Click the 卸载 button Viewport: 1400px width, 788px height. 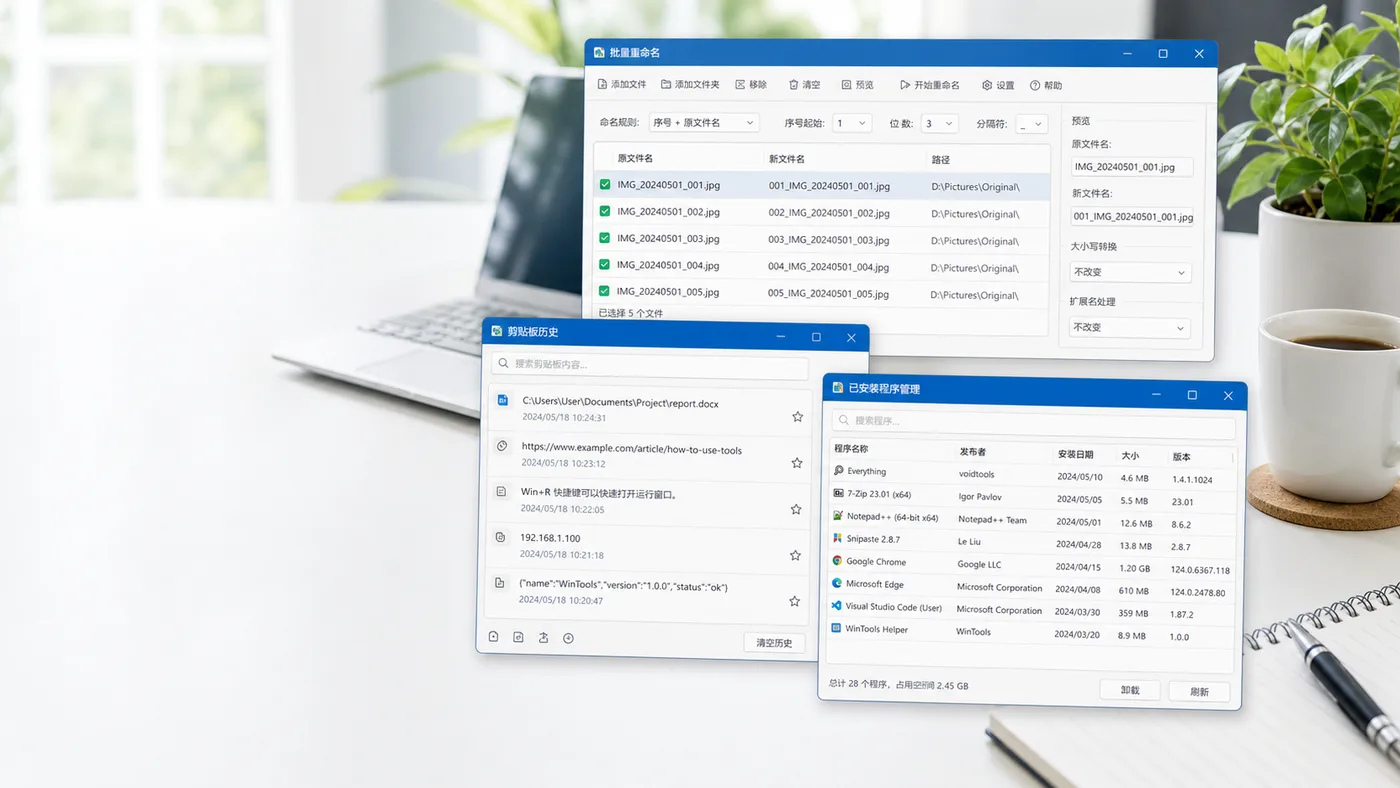(x=1130, y=690)
